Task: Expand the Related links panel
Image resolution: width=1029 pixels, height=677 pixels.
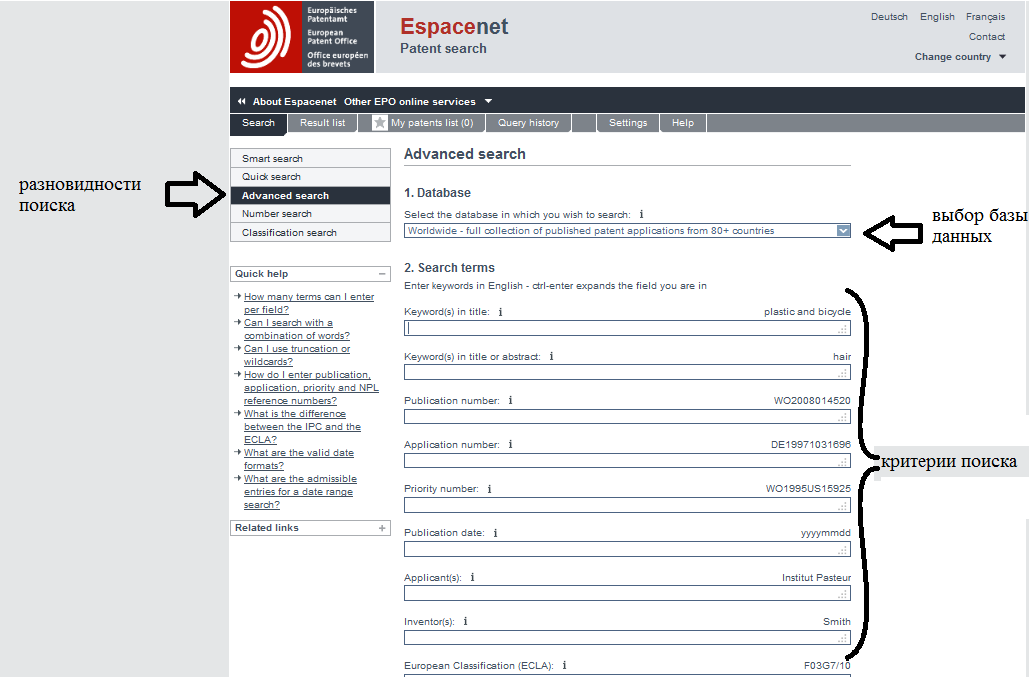Action: (382, 528)
